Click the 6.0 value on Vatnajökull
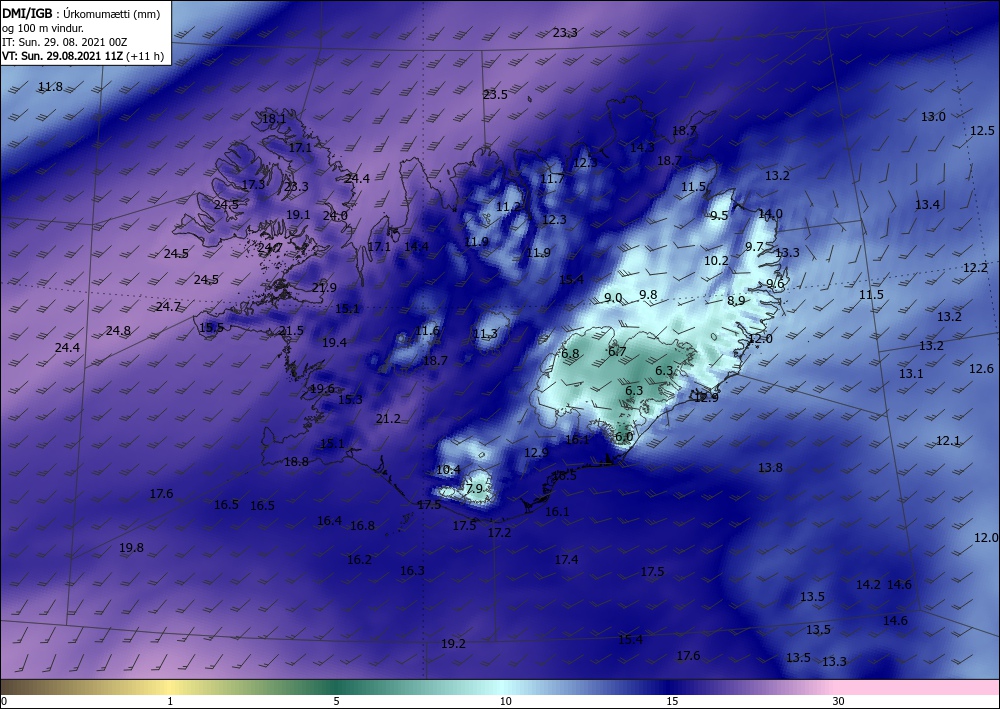This screenshot has width=1000, height=709. (x=624, y=437)
